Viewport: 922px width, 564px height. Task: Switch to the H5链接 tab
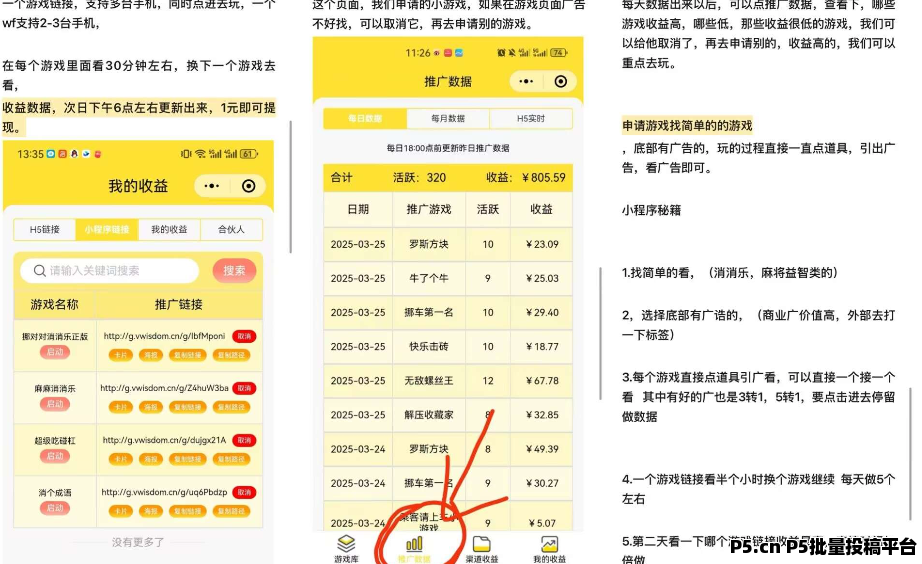point(45,230)
